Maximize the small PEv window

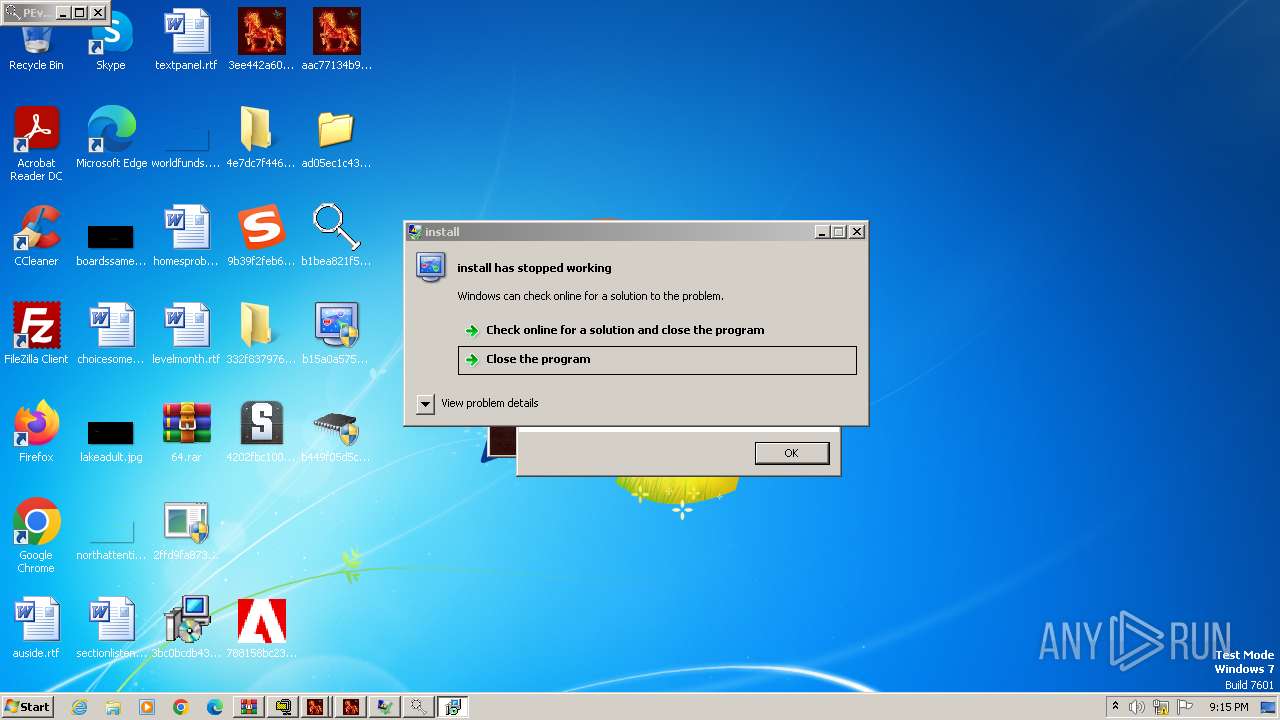(80, 13)
